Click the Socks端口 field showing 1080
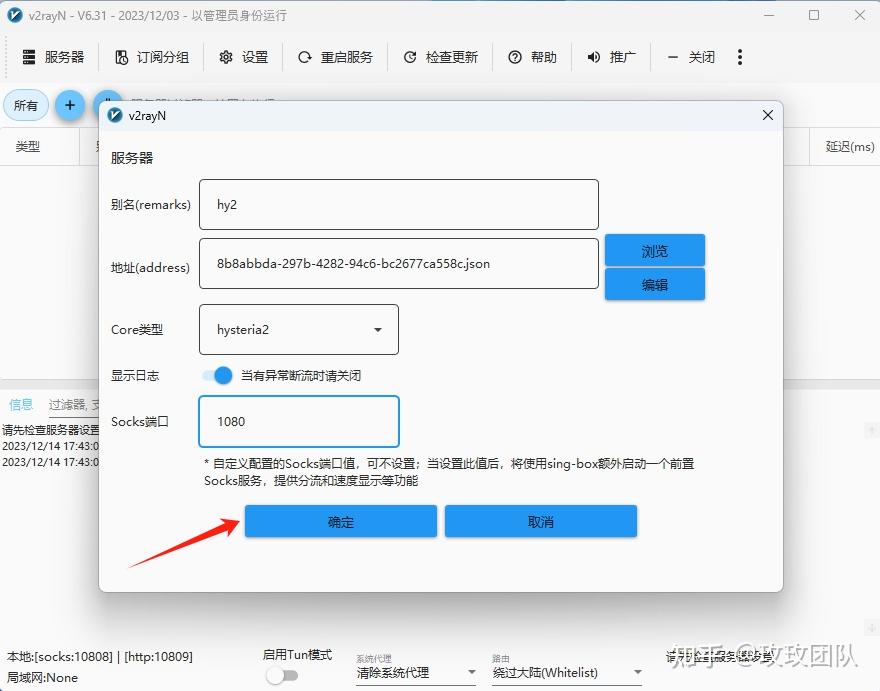 [x=299, y=422]
